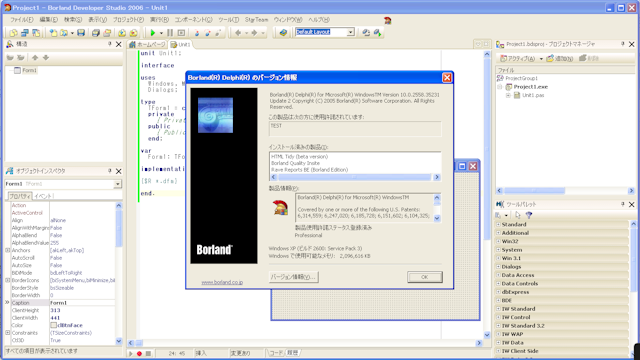Click the filter funnel icon in Tool Palette
Screen dimensions: 640x360
529,215
